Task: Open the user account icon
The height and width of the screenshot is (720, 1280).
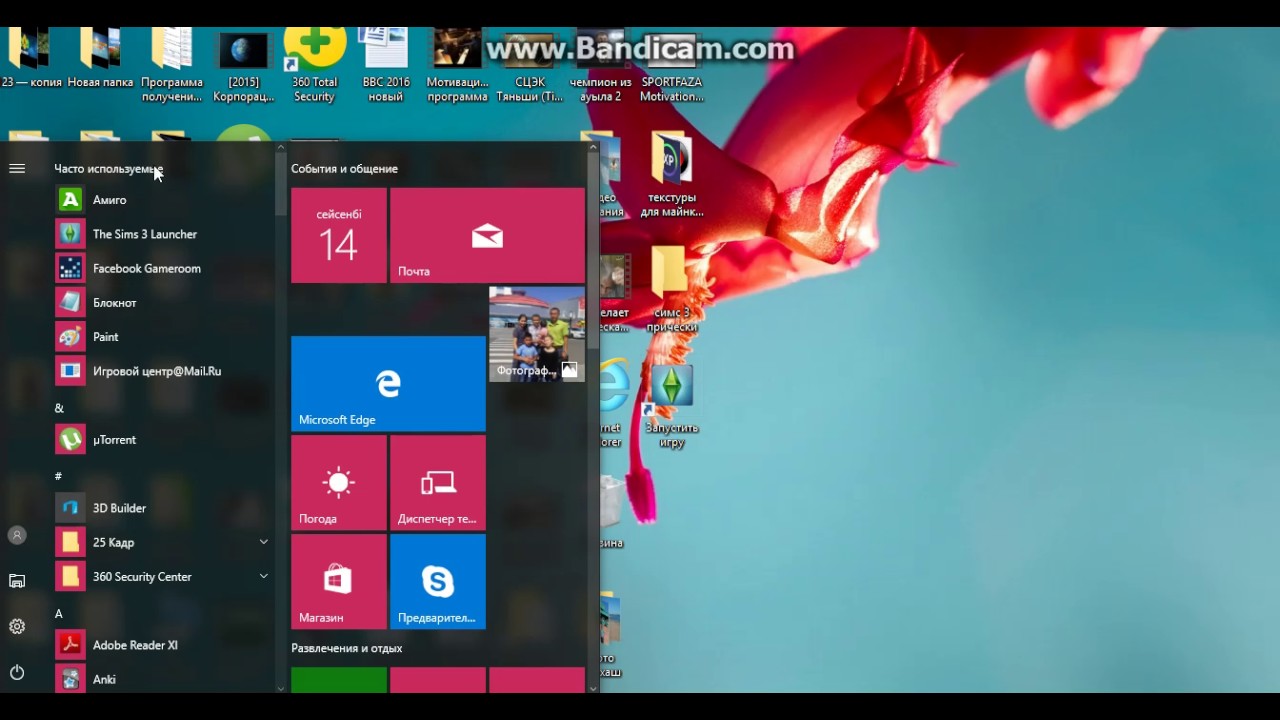Action: [17, 535]
